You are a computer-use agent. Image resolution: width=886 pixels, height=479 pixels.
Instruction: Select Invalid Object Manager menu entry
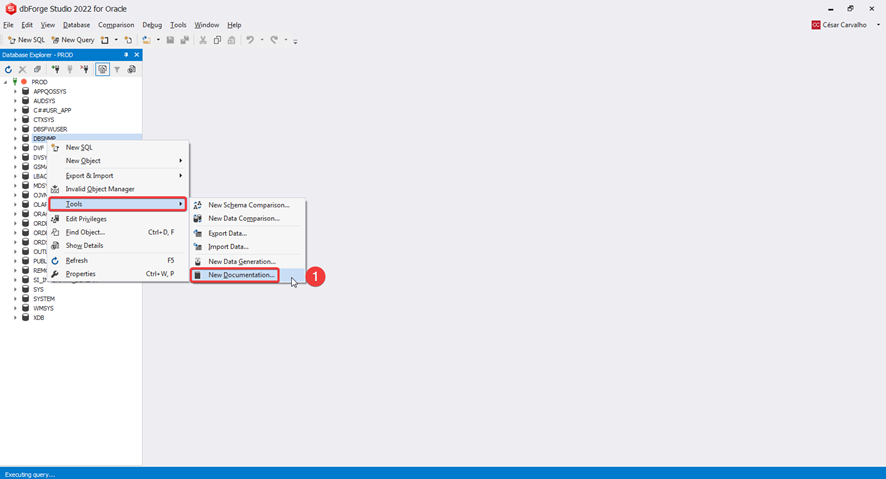100,189
